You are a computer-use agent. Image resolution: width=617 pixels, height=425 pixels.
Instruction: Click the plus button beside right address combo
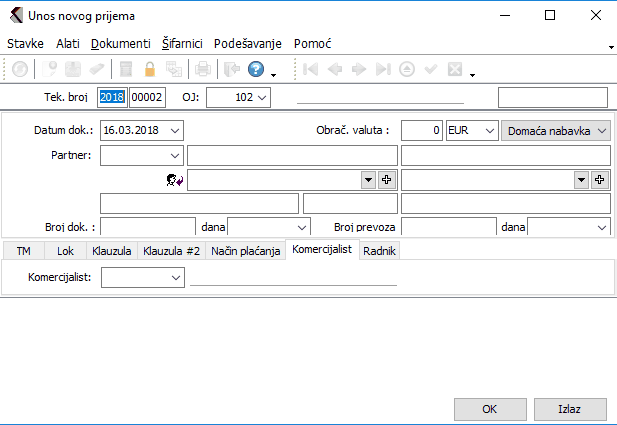(600, 179)
